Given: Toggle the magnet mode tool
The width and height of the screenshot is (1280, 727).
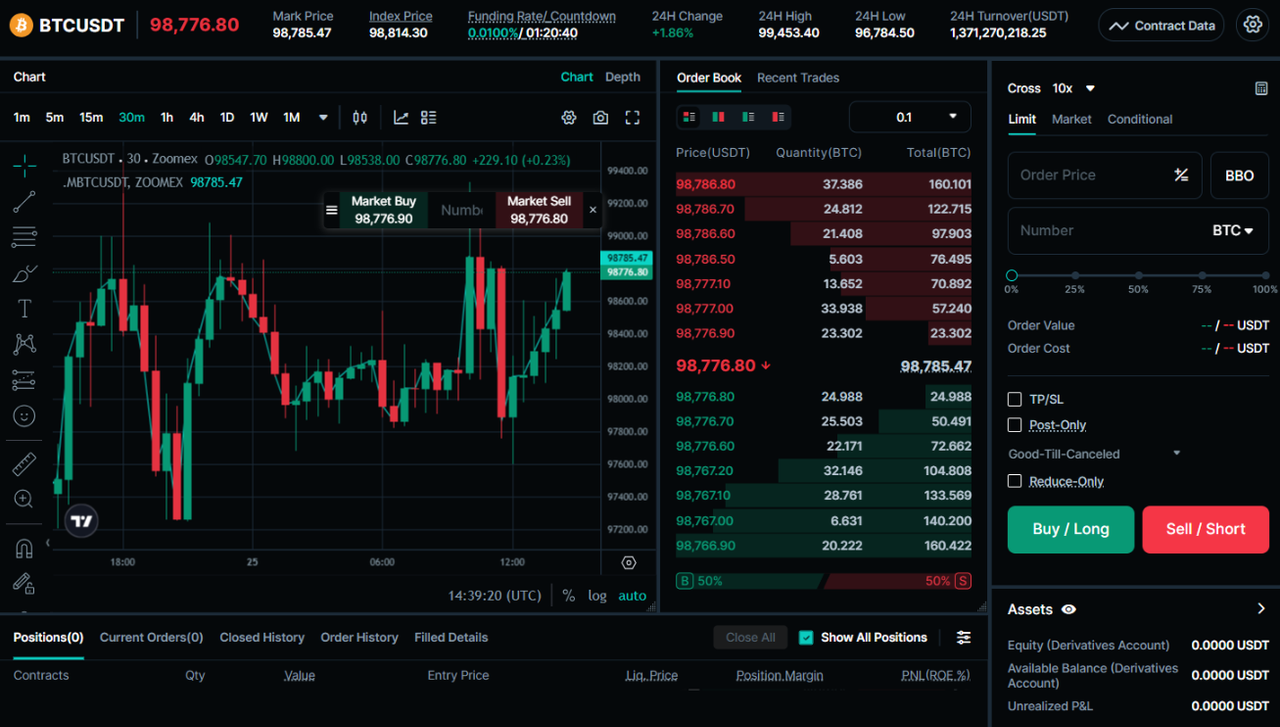Looking at the screenshot, I should 25,548.
